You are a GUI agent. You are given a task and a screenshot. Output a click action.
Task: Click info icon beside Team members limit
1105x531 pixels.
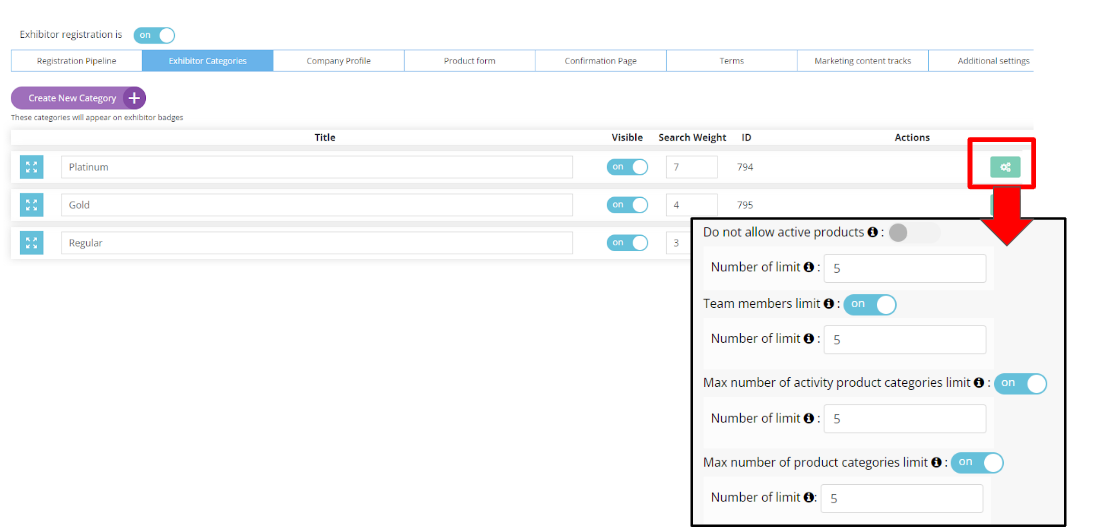[829, 304]
